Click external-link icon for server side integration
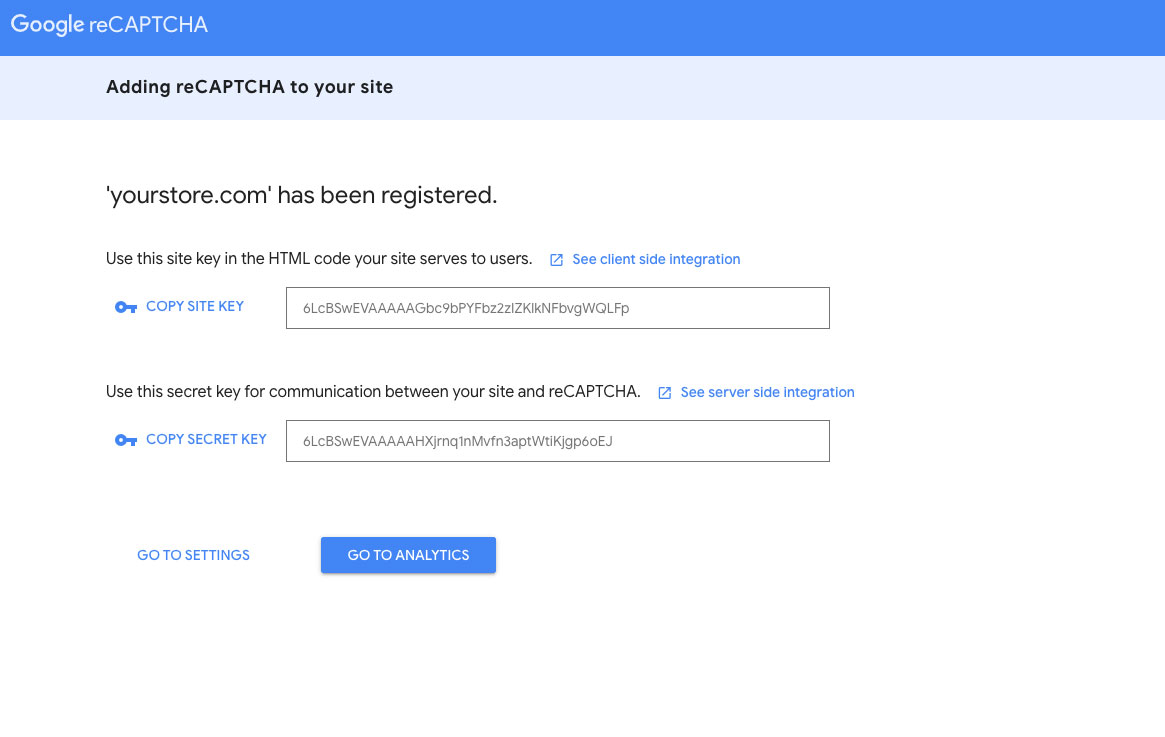The width and height of the screenshot is (1165, 737). point(665,393)
